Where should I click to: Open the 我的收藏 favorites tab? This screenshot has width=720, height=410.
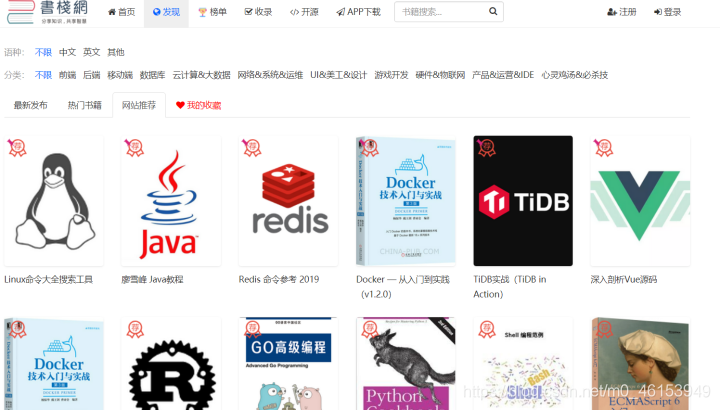[198, 105]
